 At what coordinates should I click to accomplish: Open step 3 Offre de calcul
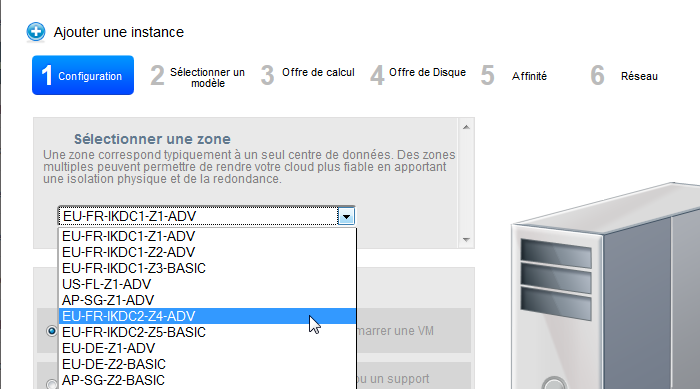coord(308,74)
